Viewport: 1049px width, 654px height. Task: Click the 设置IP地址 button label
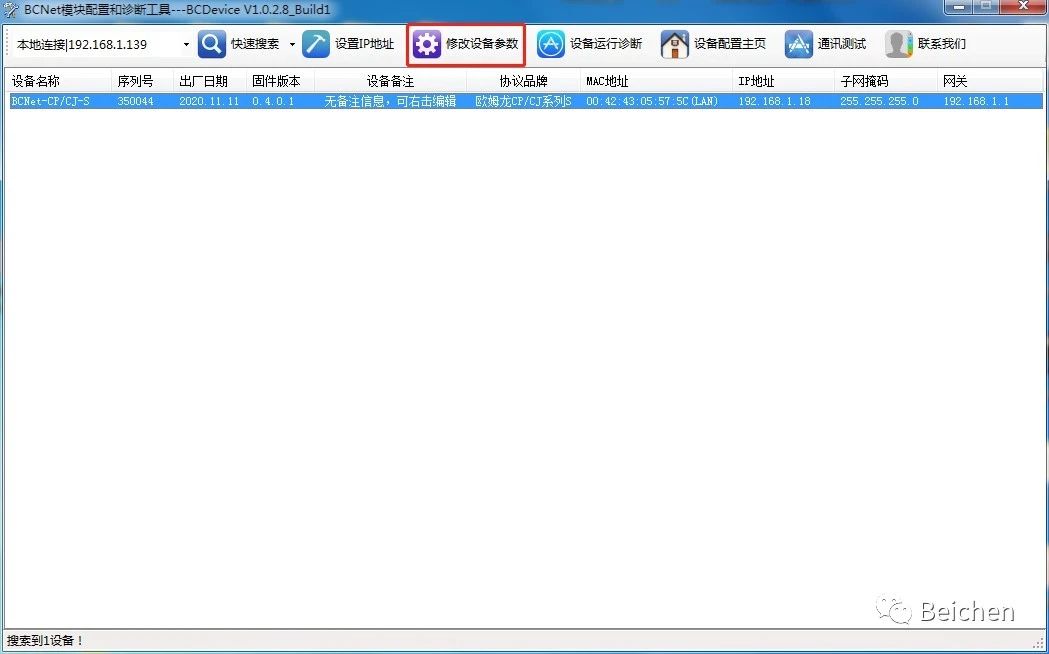tap(365, 44)
